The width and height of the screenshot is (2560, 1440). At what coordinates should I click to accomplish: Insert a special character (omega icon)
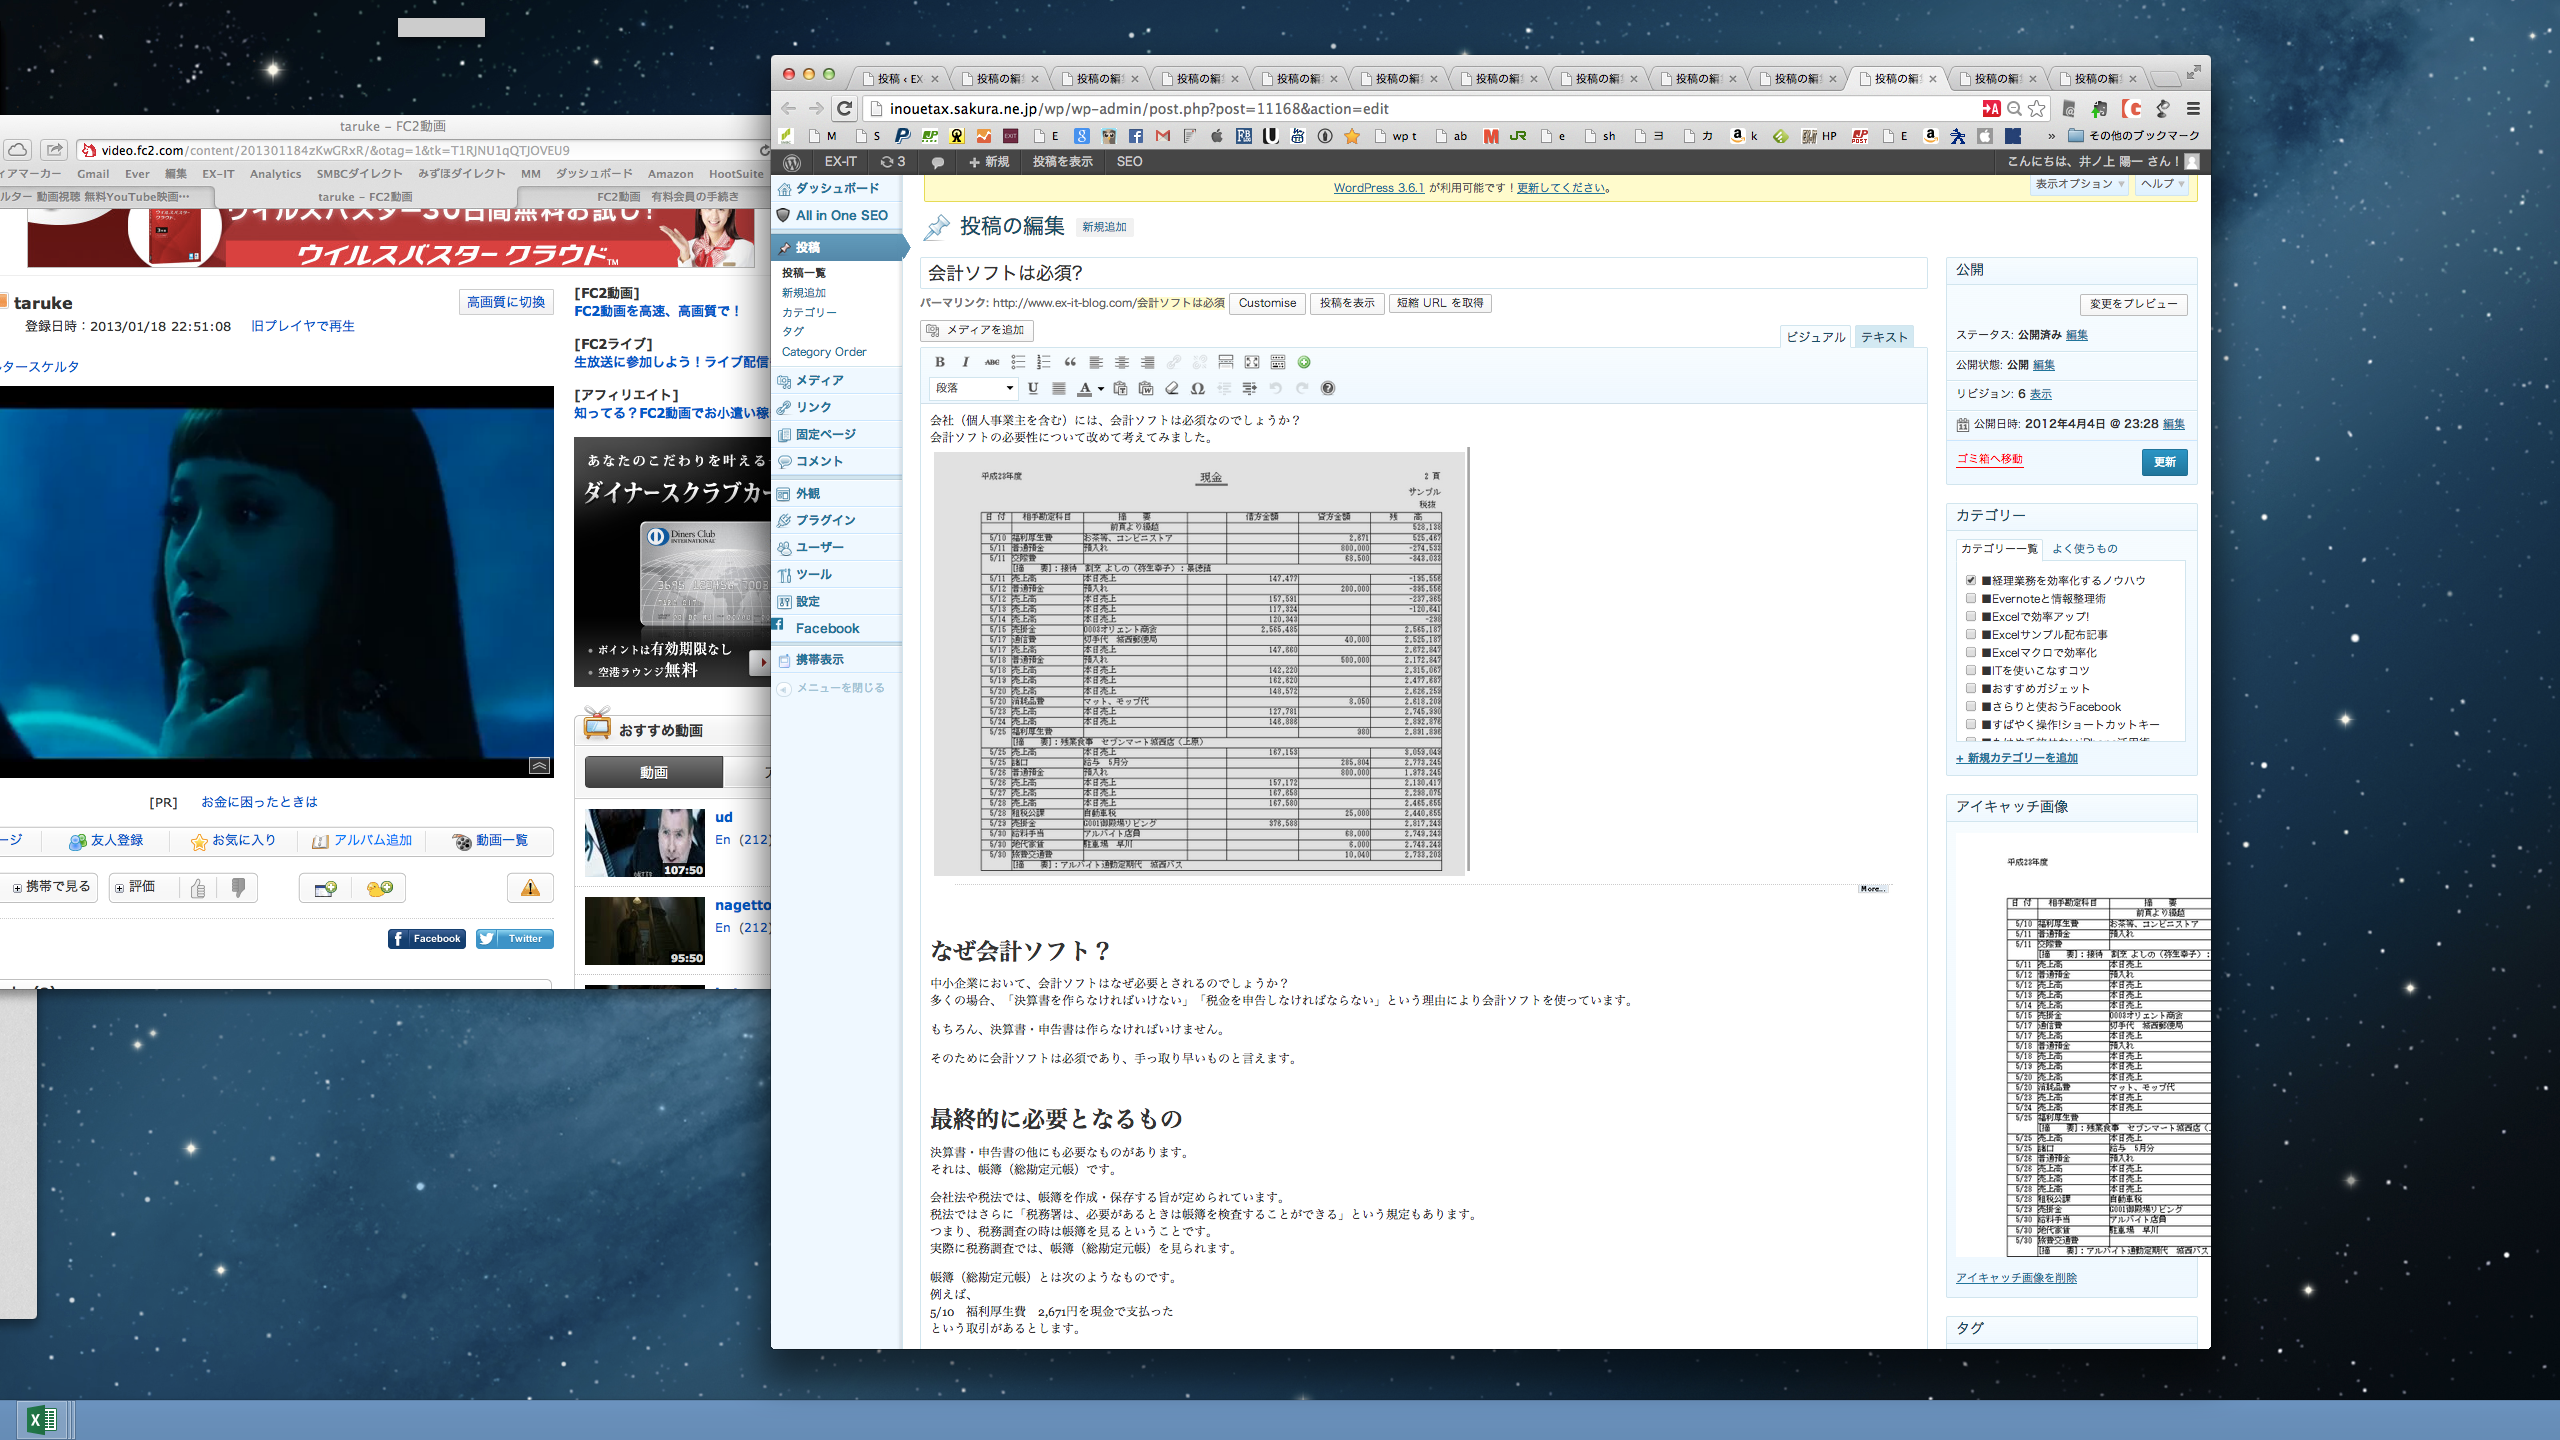tap(1198, 388)
